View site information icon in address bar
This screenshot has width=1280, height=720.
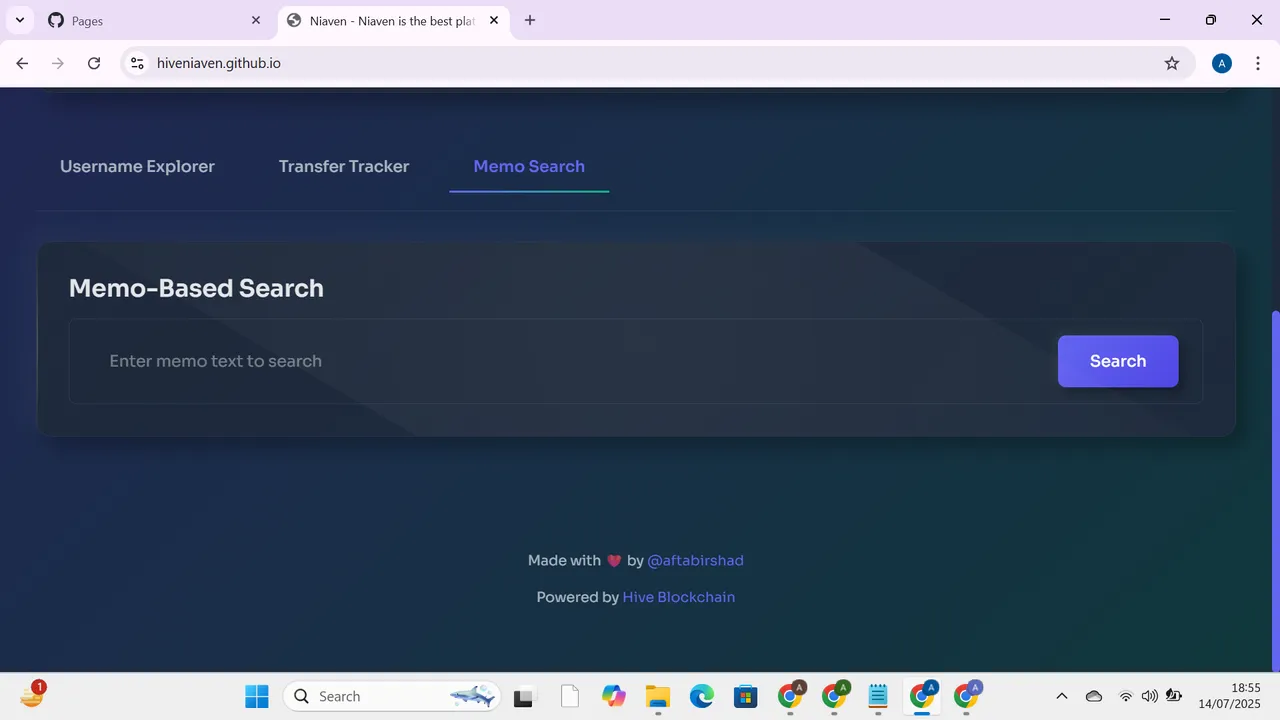click(x=138, y=63)
